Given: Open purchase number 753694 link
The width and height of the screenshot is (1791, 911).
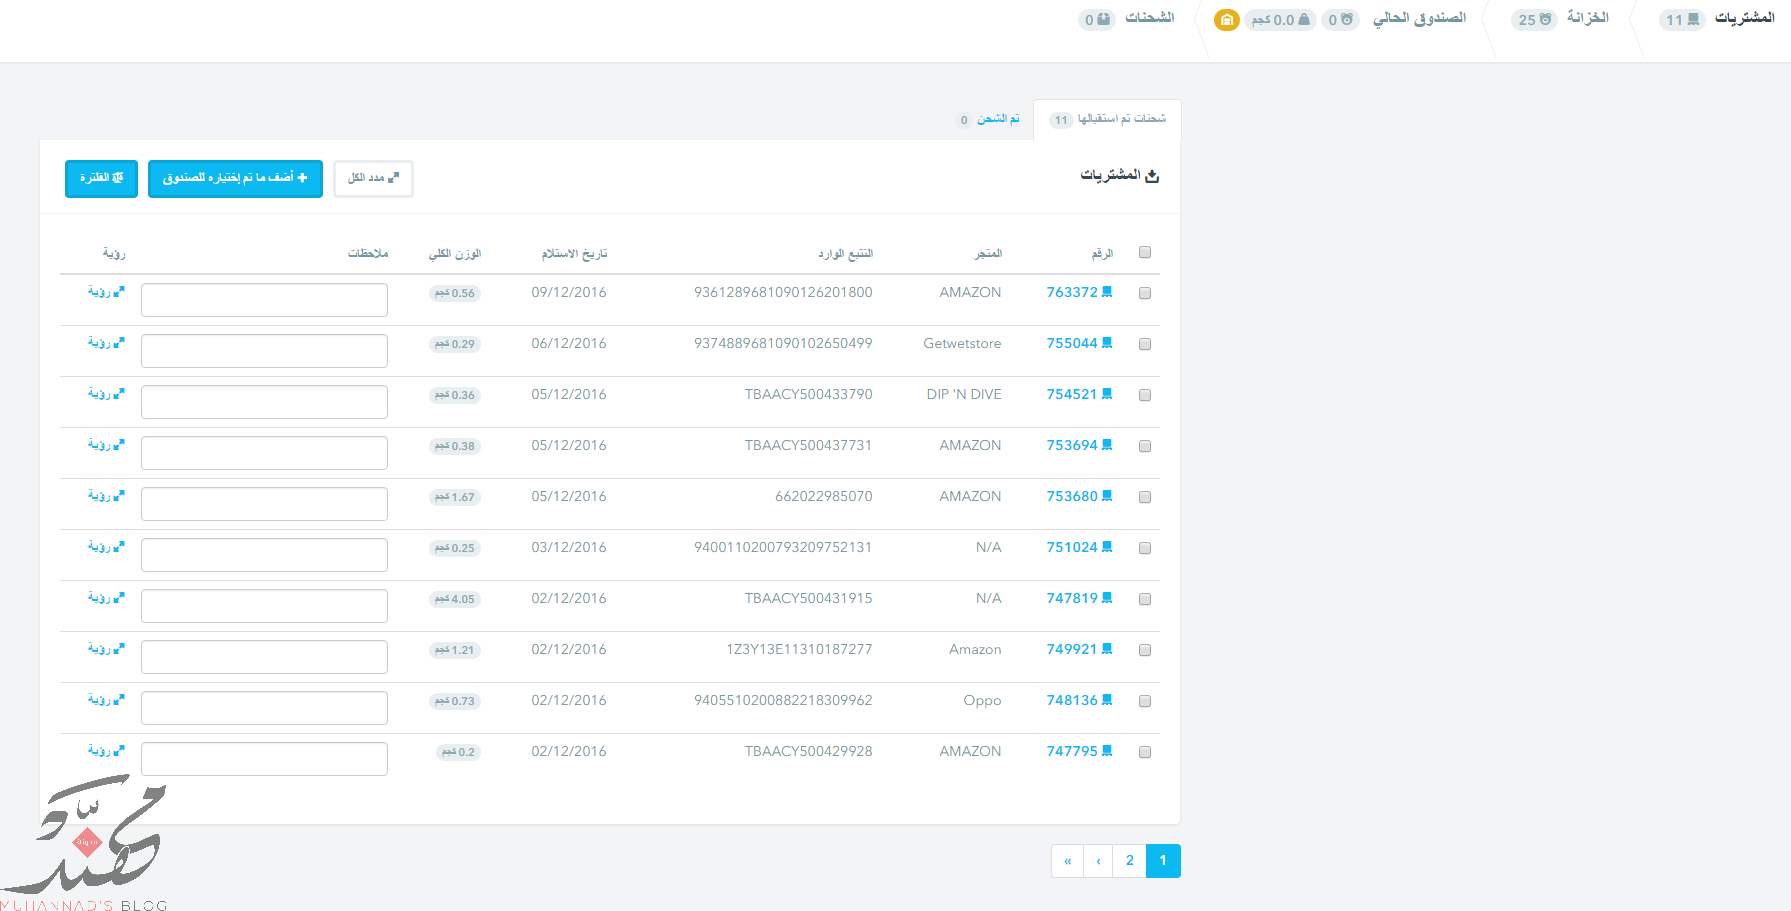Looking at the screenshot, I should pos(1079,445).
